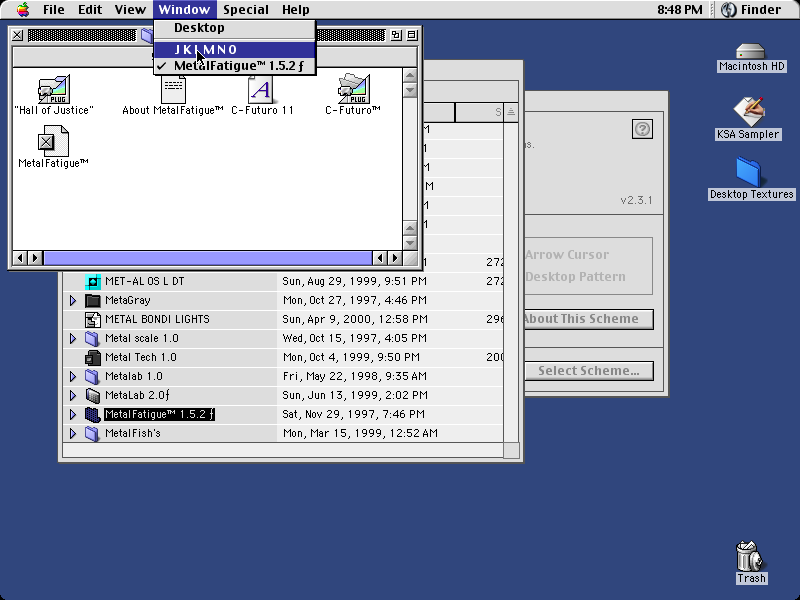
Task: Choose MetalFatigue 1.5.2 ƒ in Window menu
Action: click(235, 66)
